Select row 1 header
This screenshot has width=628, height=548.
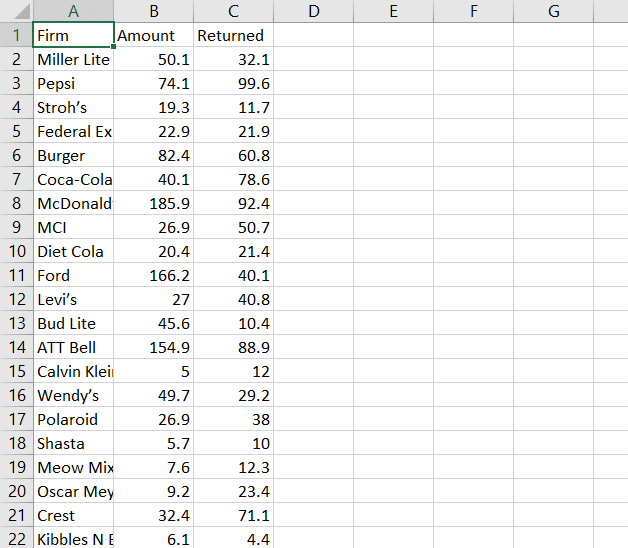[x=16, y=35]
